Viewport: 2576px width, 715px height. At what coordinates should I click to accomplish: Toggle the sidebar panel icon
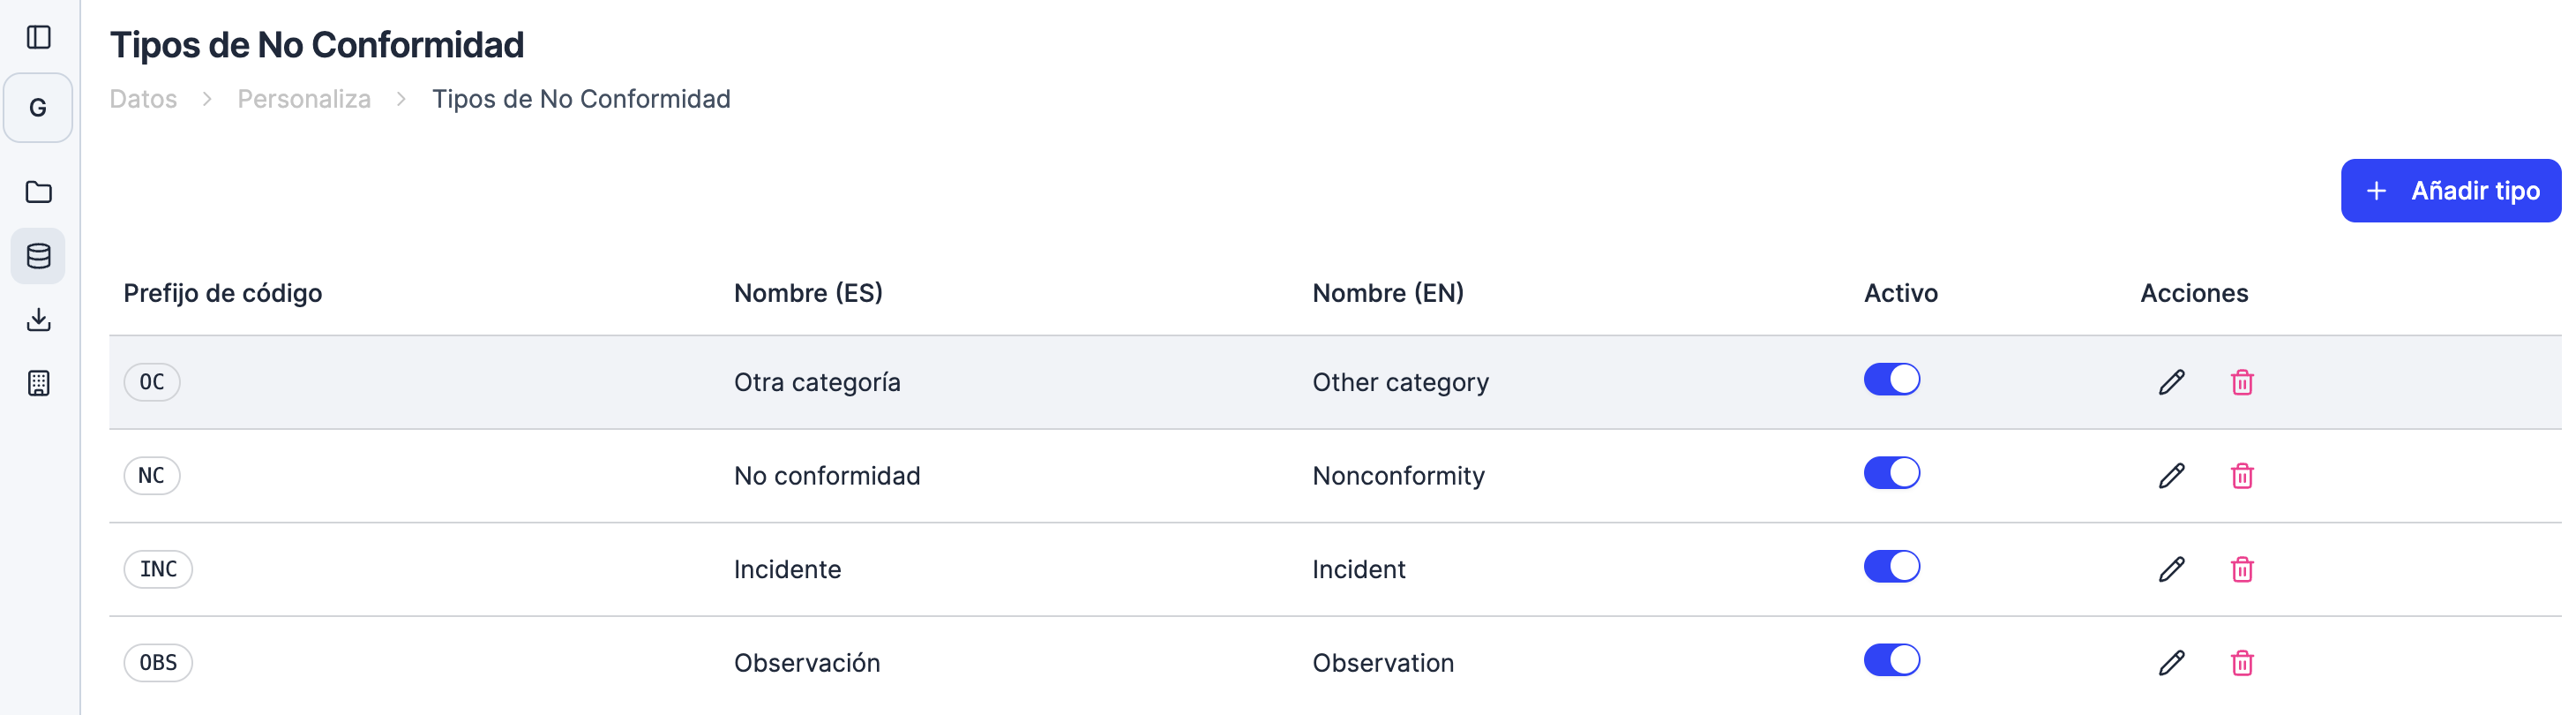coord(39,37)
